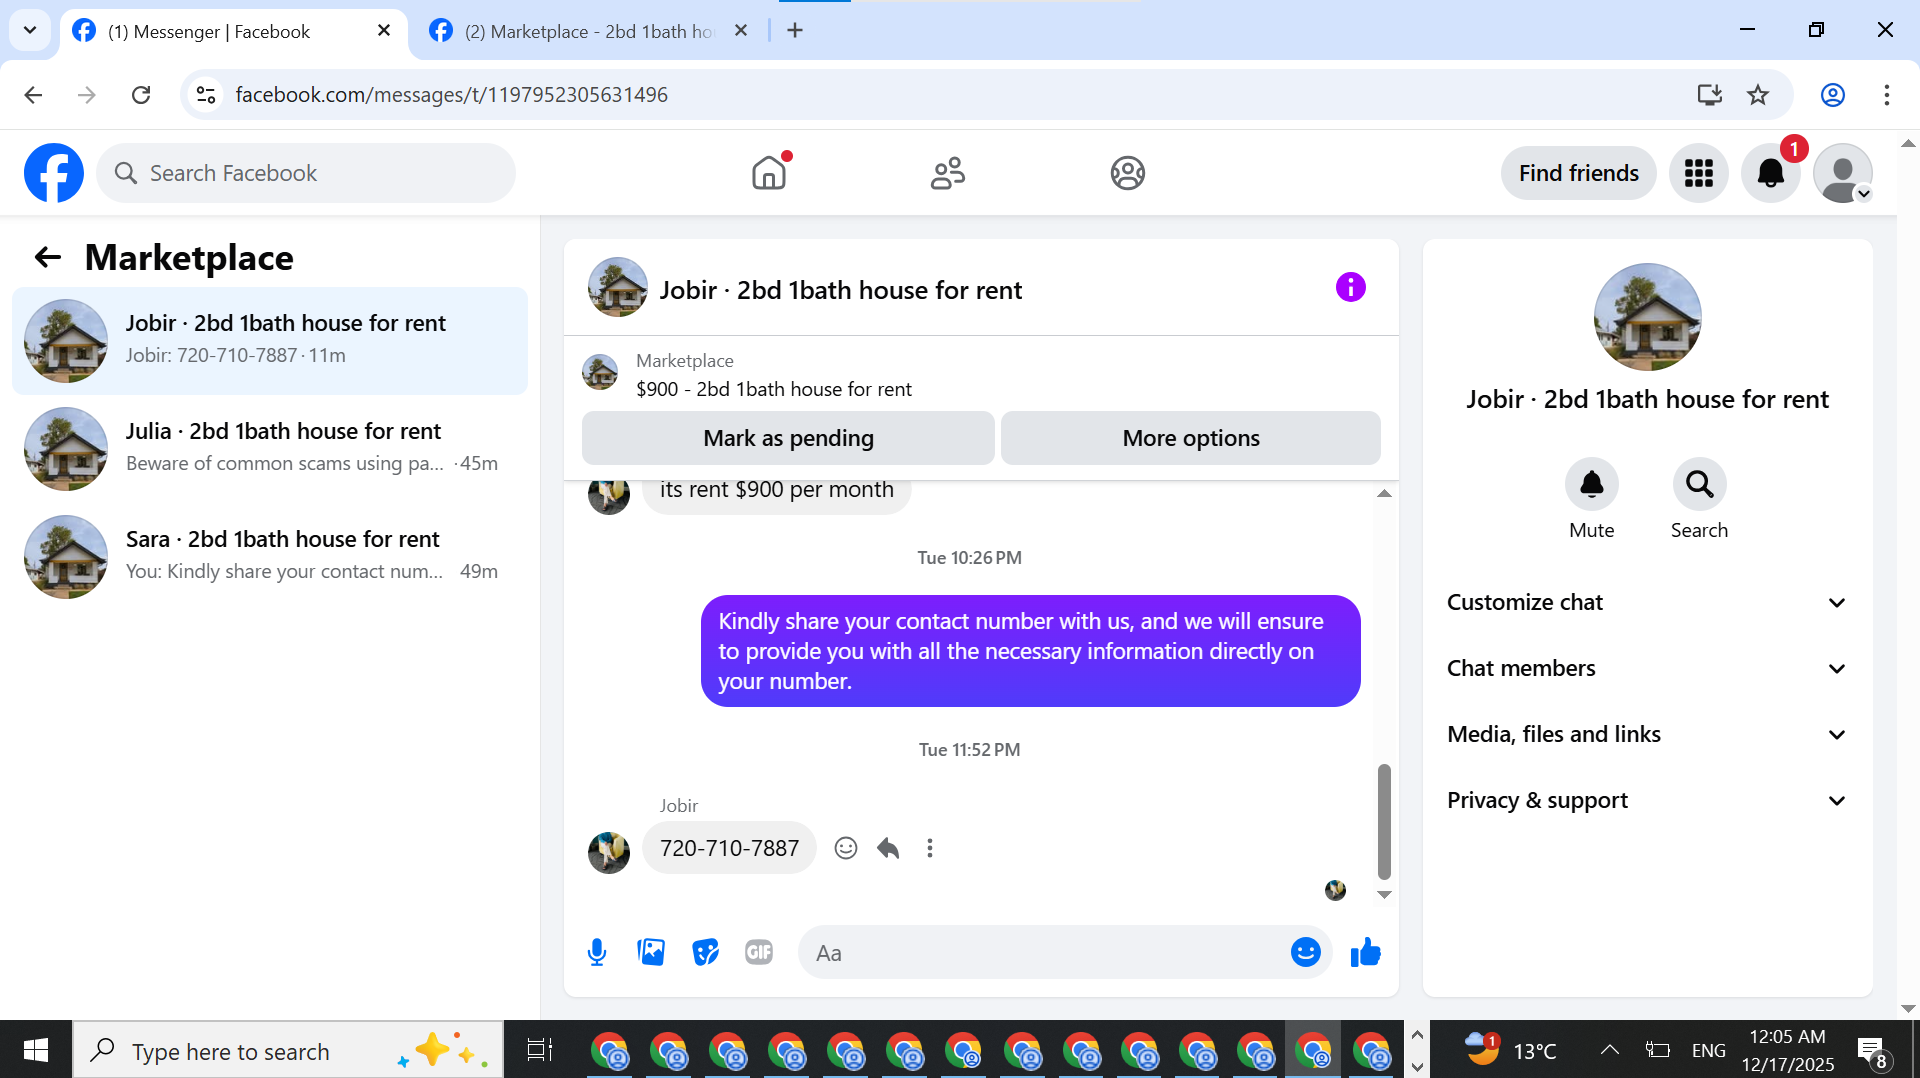Open the notifications bell with badge
1920x1078 pixels.
pos(1771,173)
